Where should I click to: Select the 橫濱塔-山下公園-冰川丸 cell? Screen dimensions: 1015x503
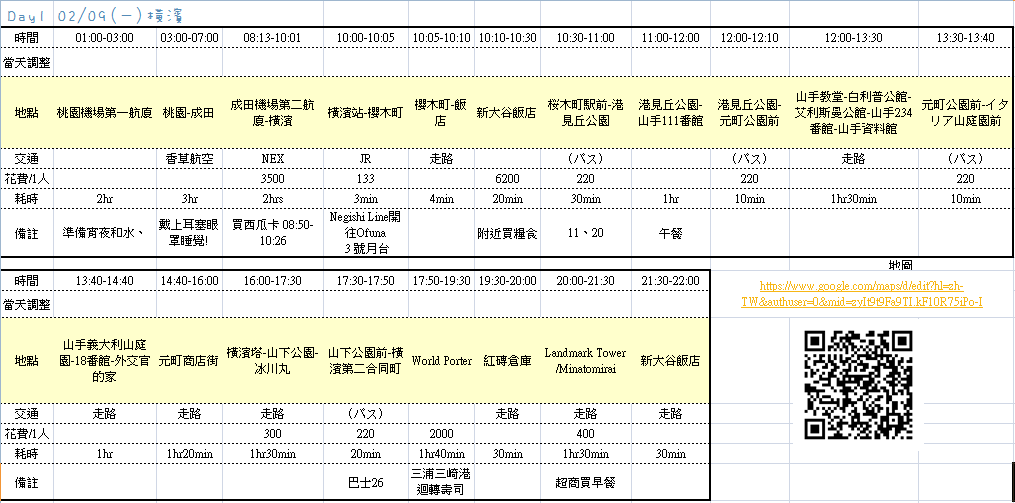[x=272, y=361]
